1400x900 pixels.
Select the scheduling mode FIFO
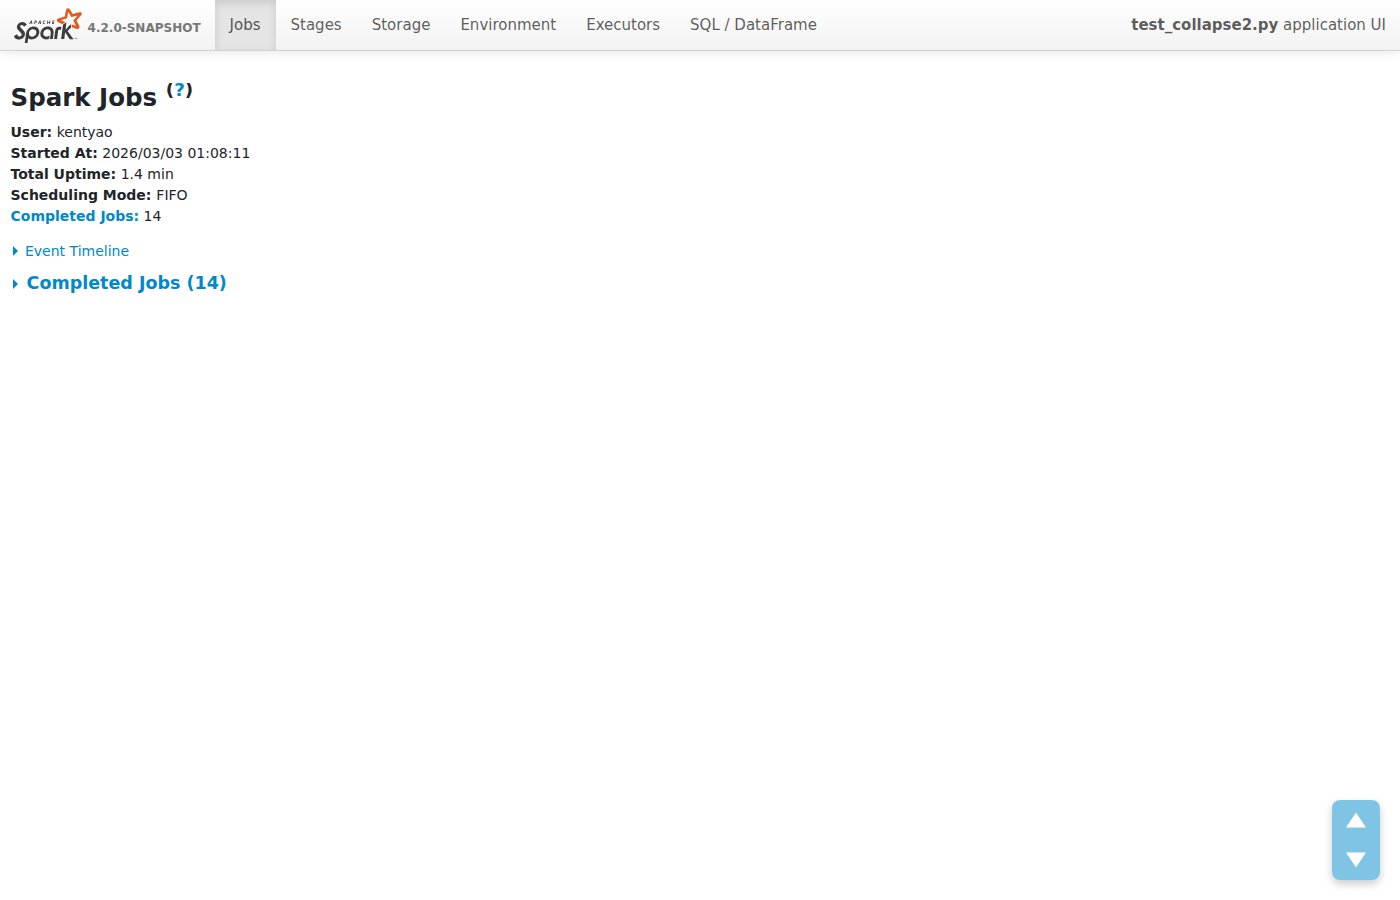(x=172, y=195)
